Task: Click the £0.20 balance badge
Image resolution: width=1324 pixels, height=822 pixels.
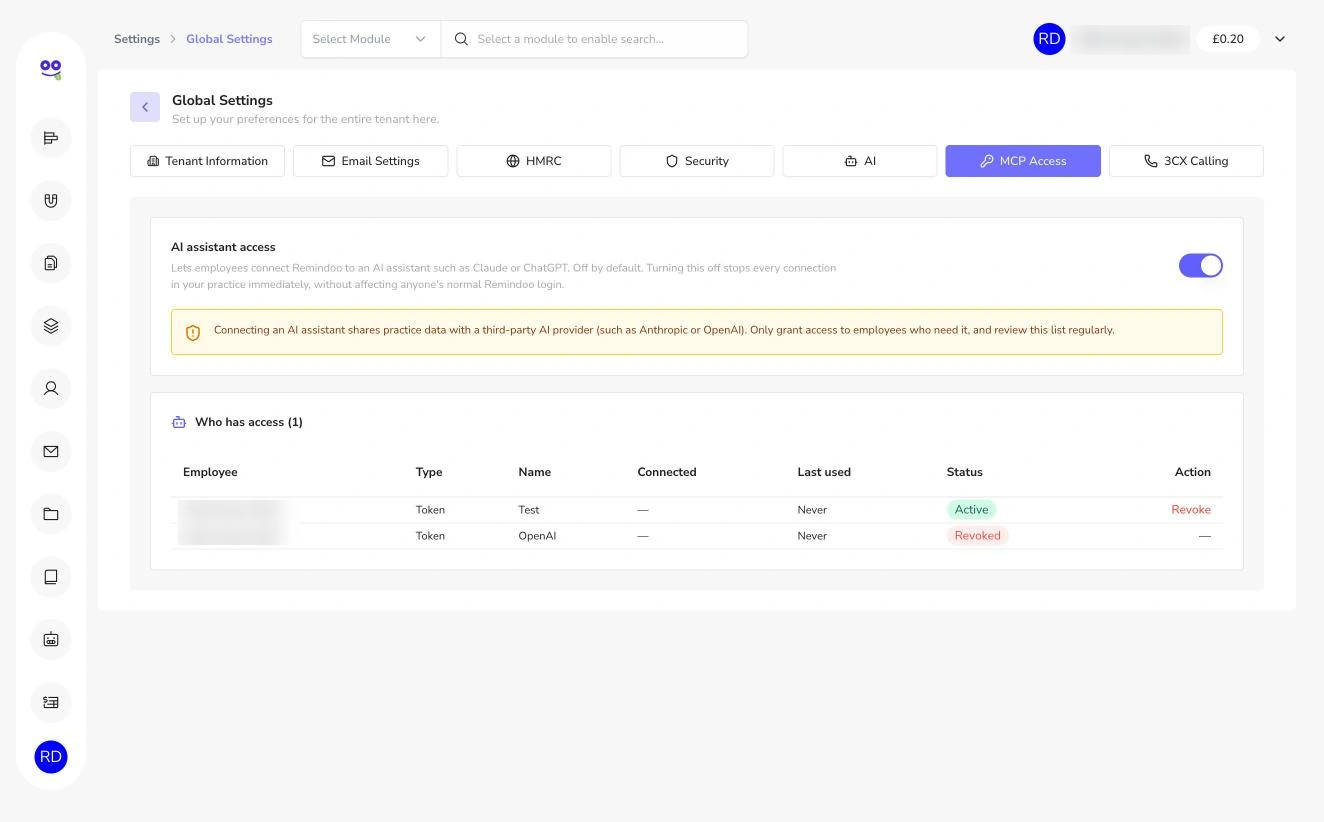Action: [1228, 39]
